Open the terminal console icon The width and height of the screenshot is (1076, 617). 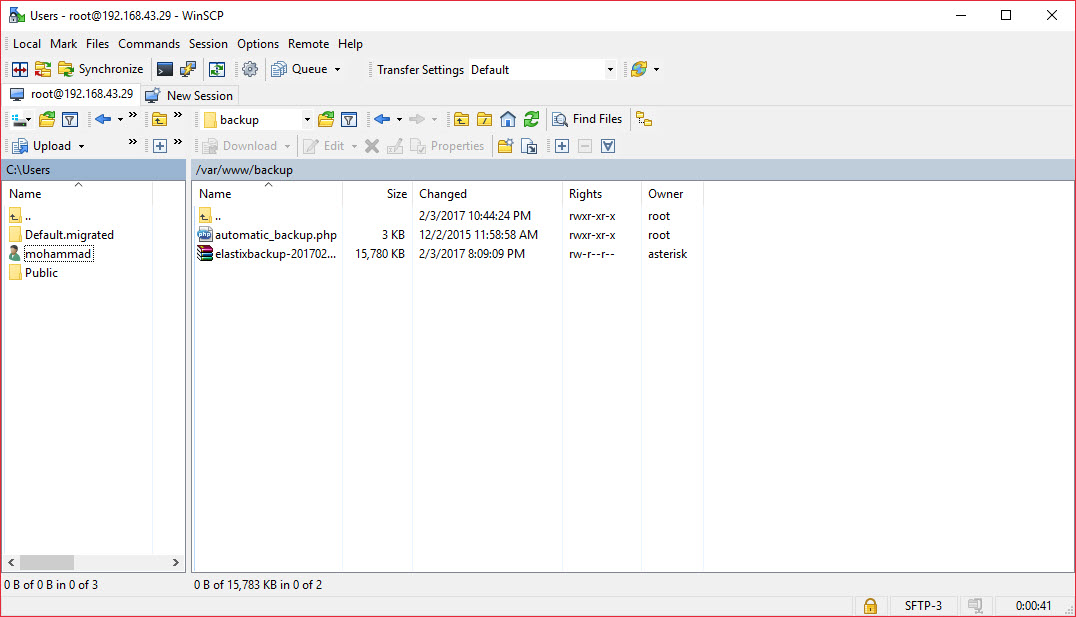tap(165, 69)
